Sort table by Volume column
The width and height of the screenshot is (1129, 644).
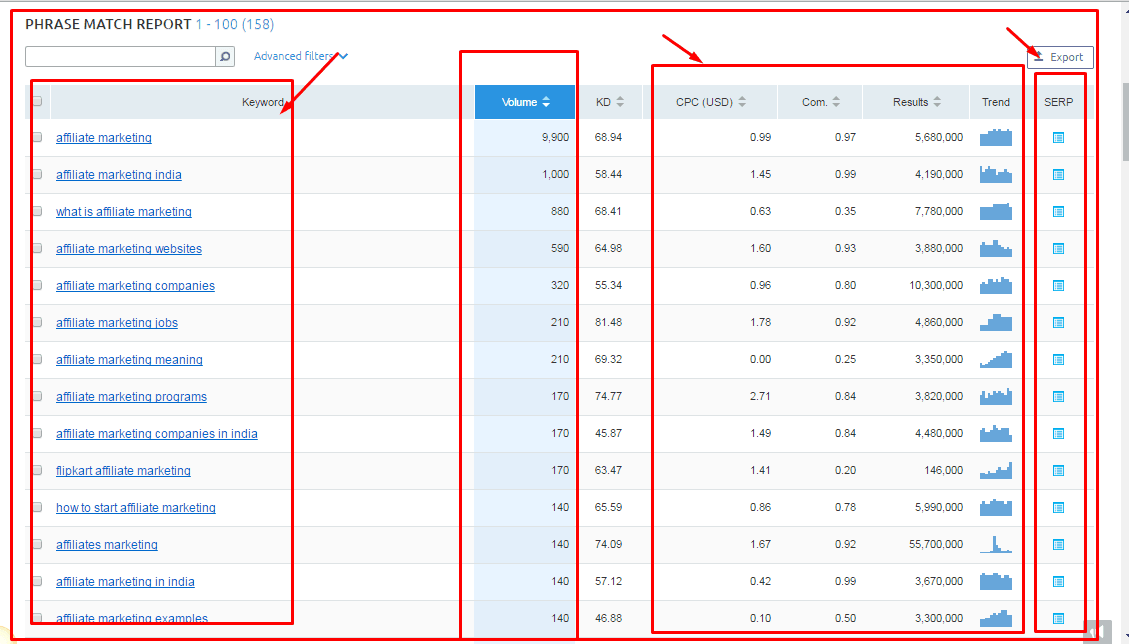[x=525, y=102]
